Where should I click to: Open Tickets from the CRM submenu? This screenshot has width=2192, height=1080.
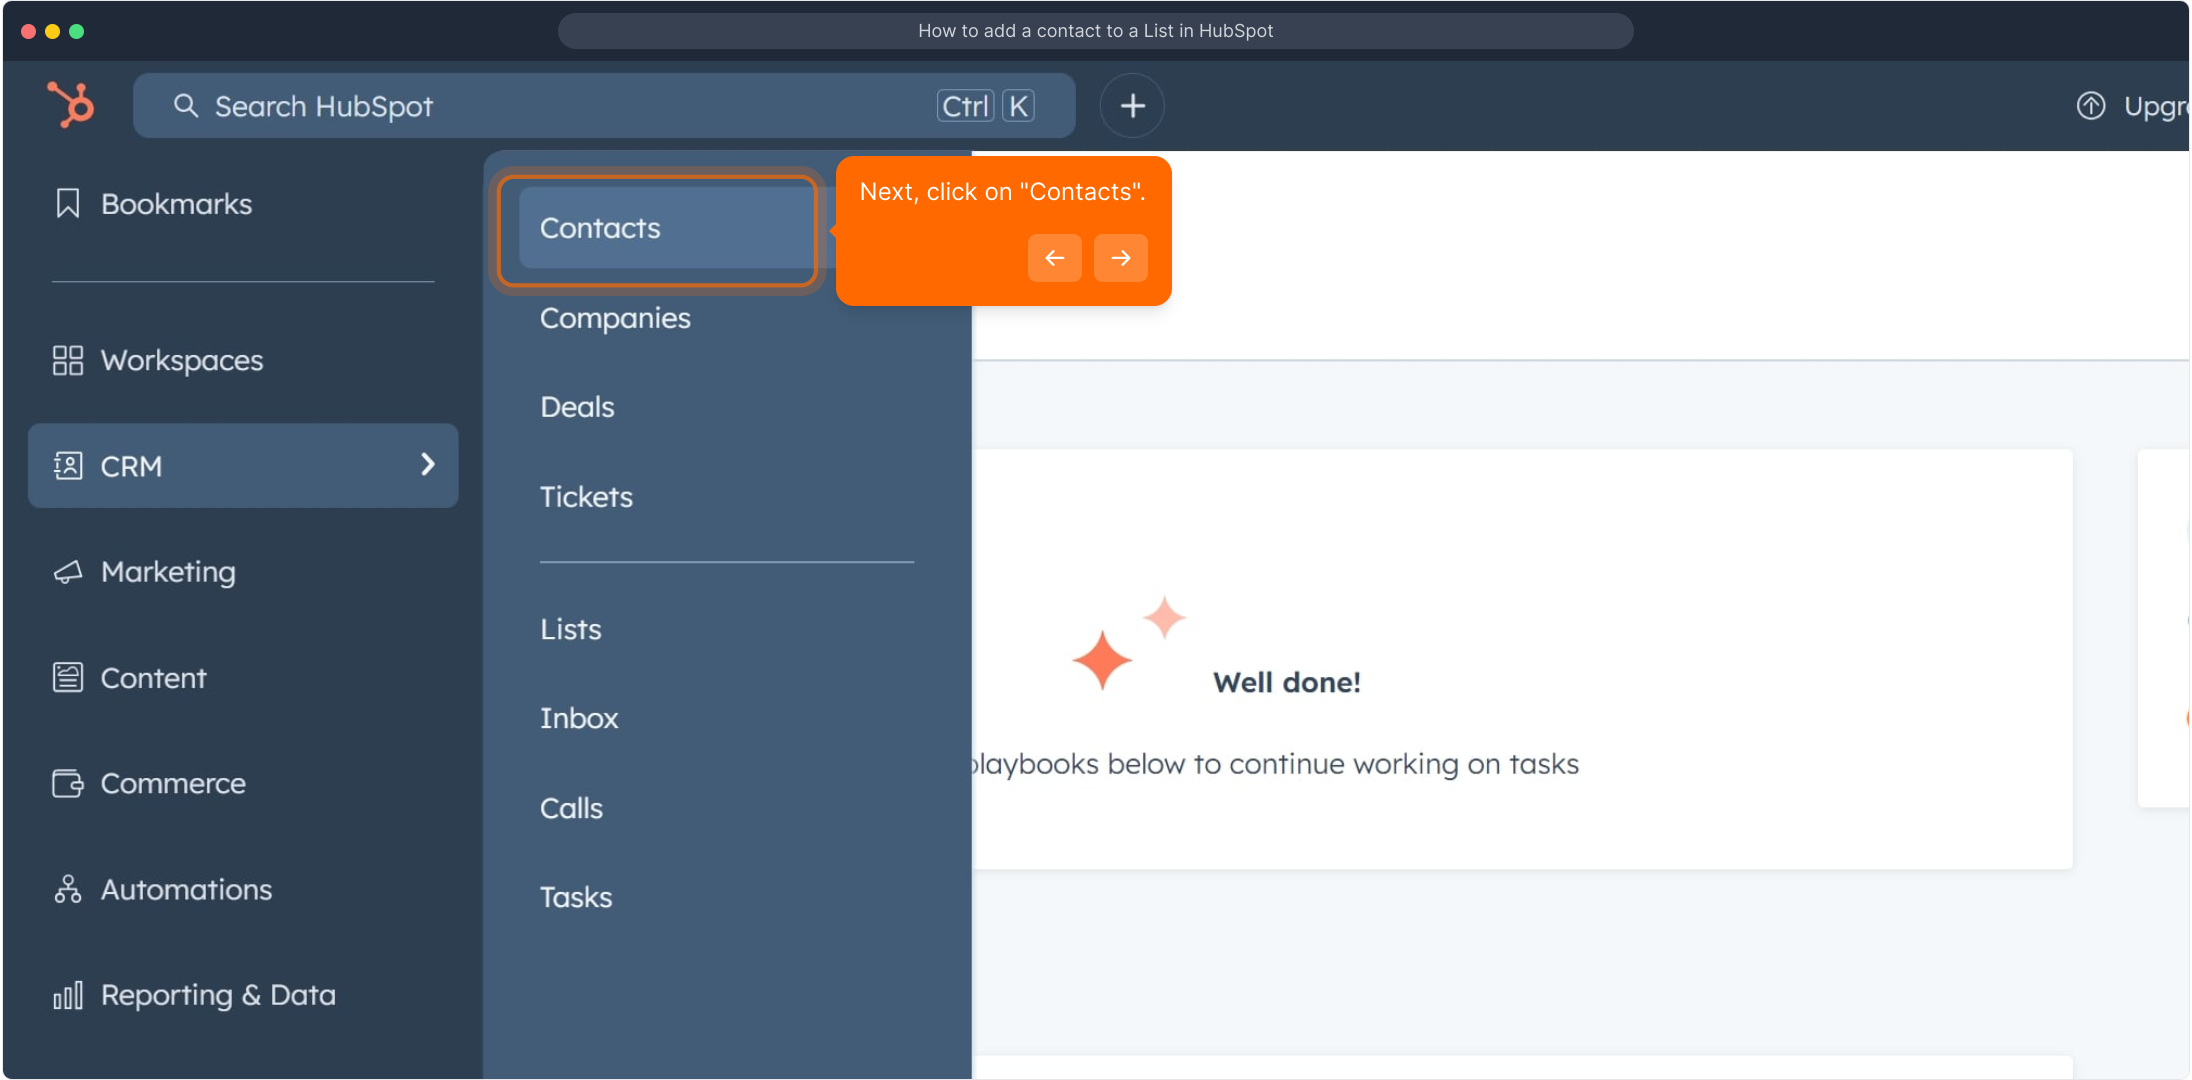point(586,497)
